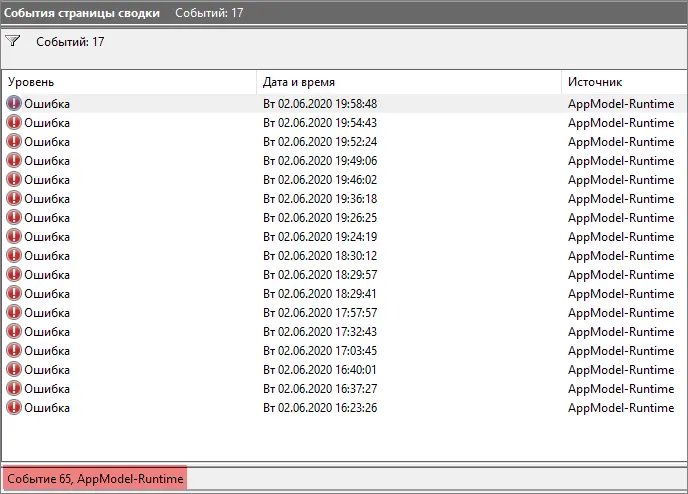
Task: Select the event dated 02.06.2020 19:46:02
Action: (x=320, y=179)
